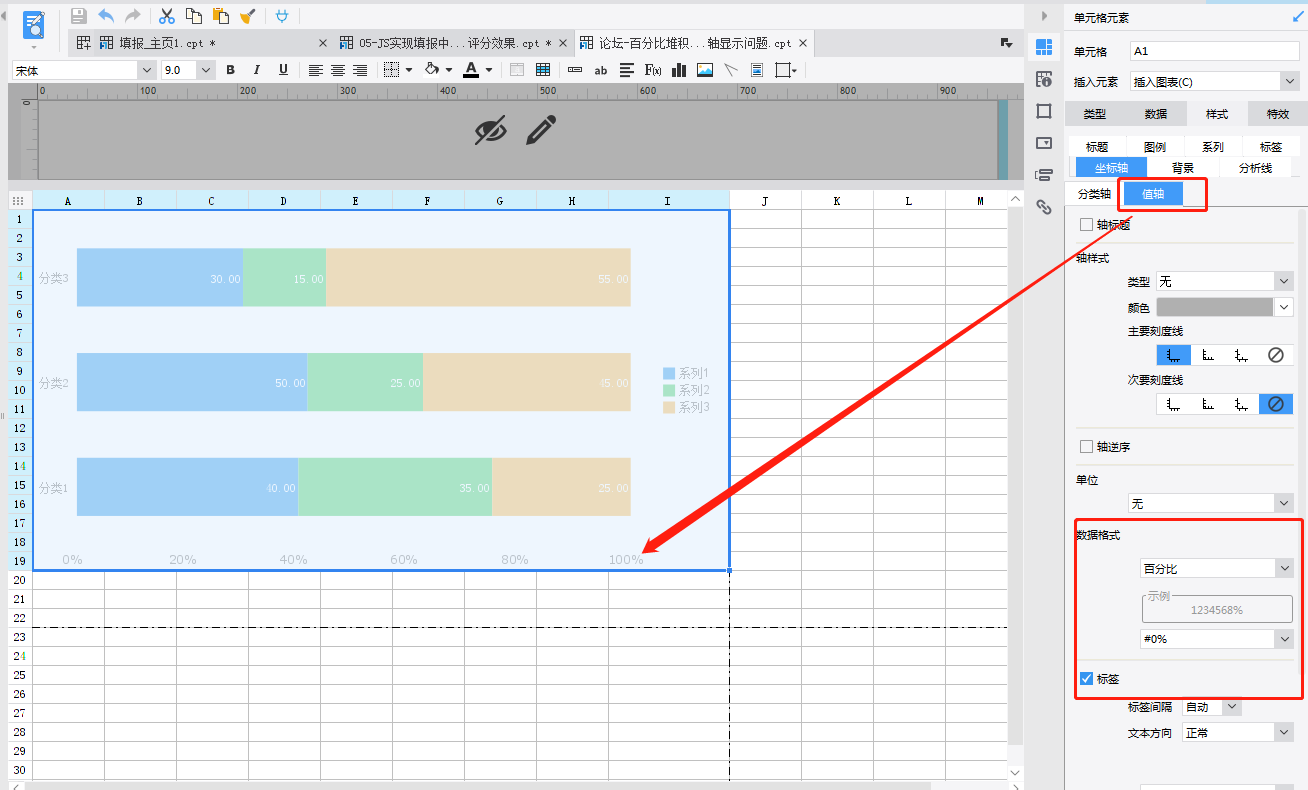Screen dimensions: 1308x790
Task: Select second tick style under 主要刻度线
Action: point(1208,355)
